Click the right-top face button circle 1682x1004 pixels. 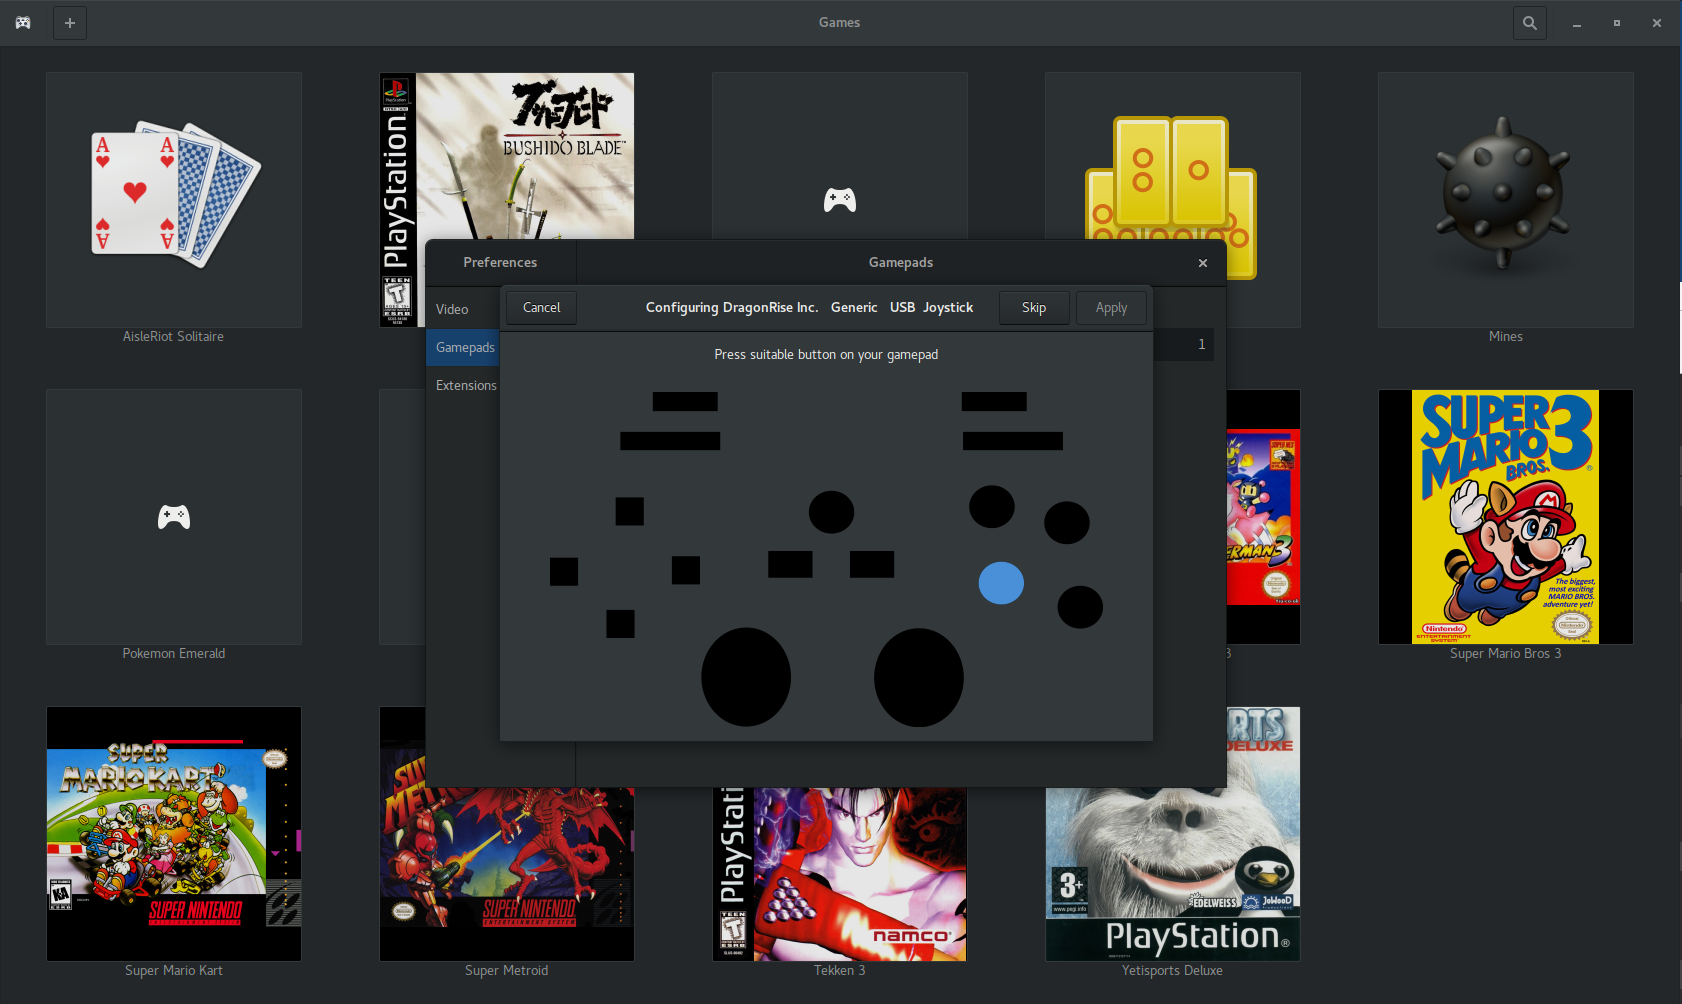[1067, 522]
